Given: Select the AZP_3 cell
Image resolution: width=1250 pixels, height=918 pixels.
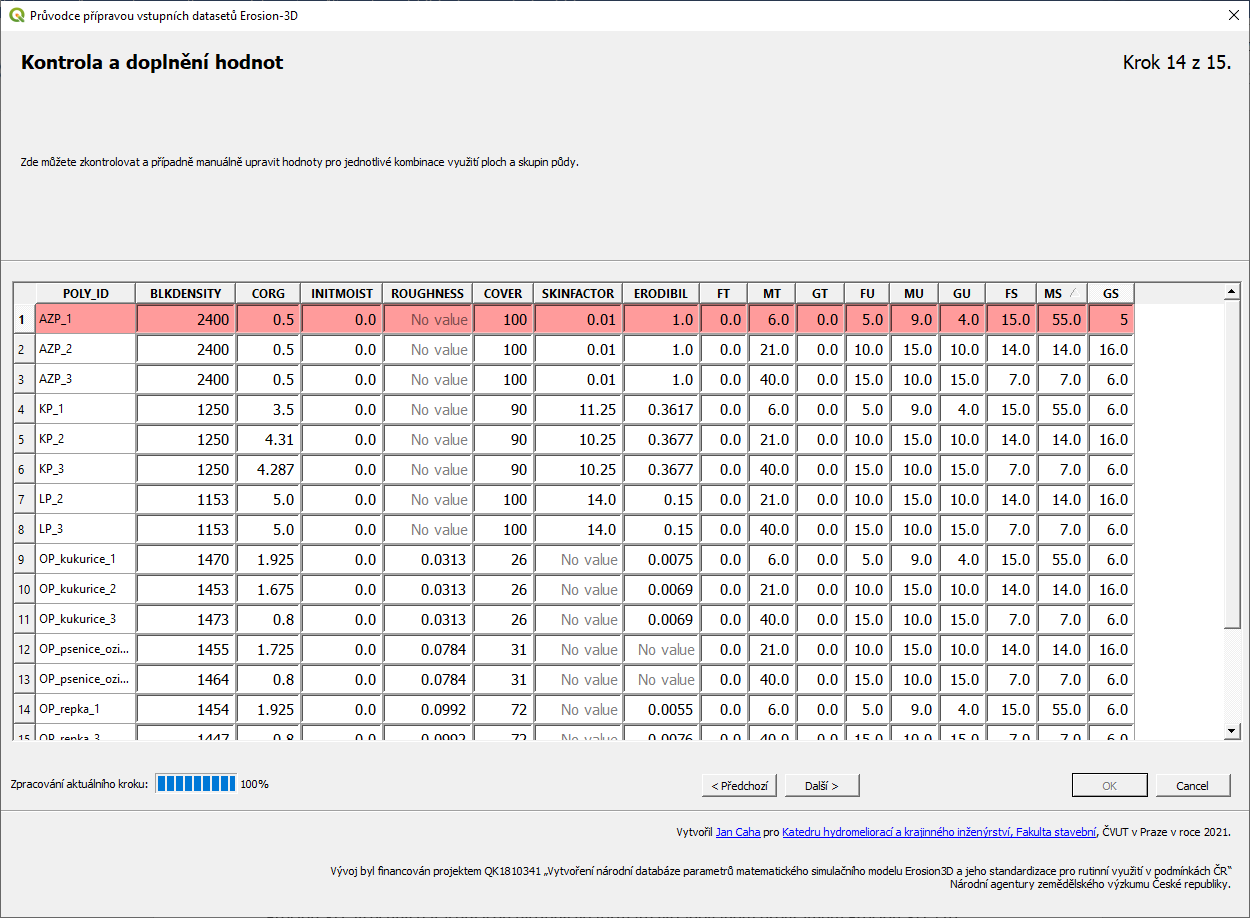Looking at the screenshot, I should coord(86,379).
